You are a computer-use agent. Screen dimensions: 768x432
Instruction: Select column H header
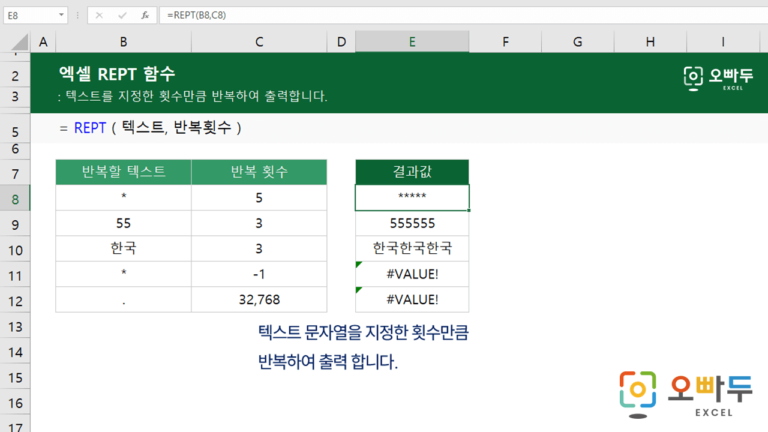click(x=650, y=42)
